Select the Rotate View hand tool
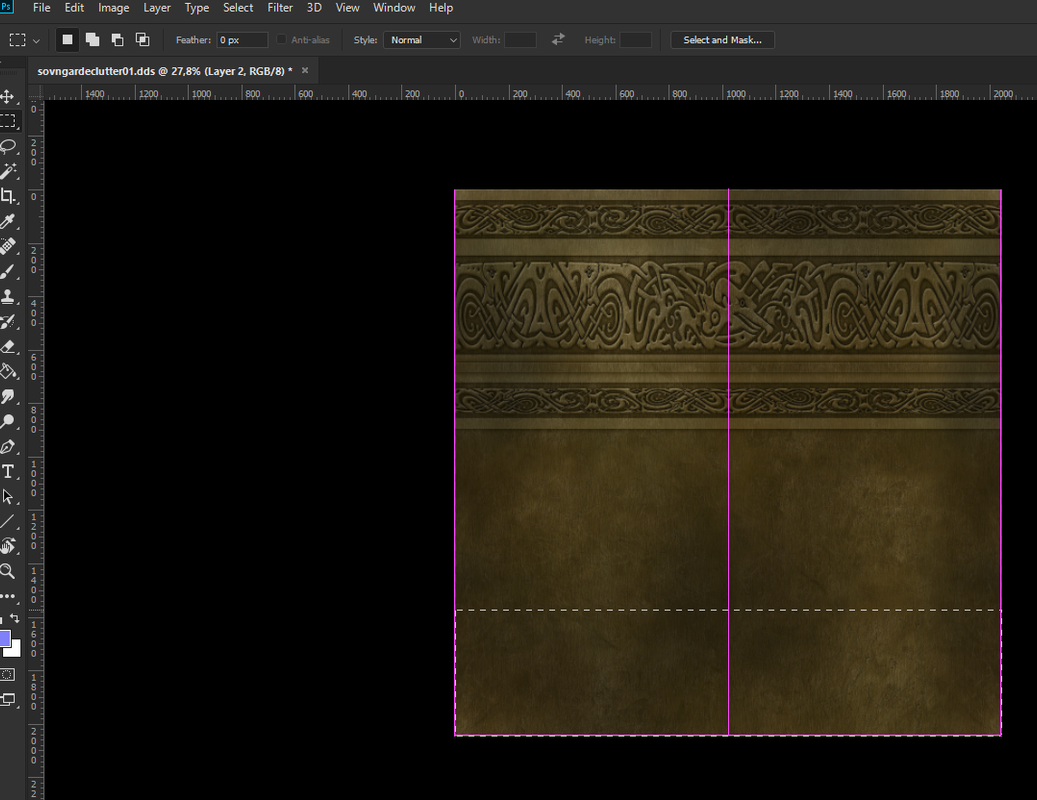This screenshot has height=800, width=1037. 8,546
